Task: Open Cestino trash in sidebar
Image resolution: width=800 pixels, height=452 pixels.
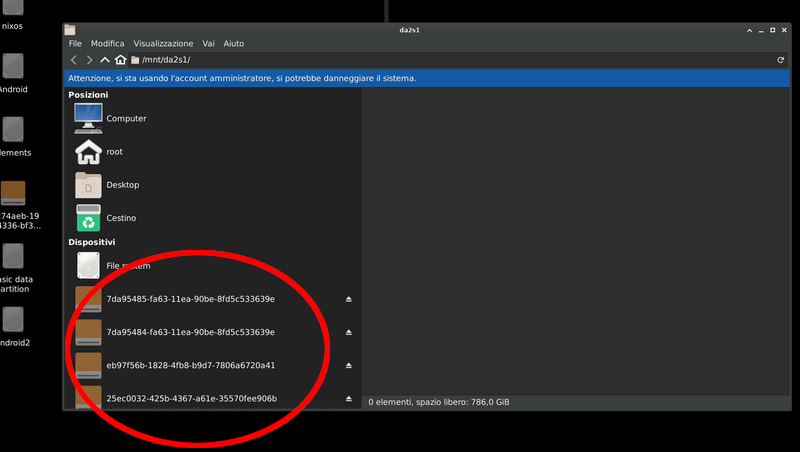Action: click(120, 218)
